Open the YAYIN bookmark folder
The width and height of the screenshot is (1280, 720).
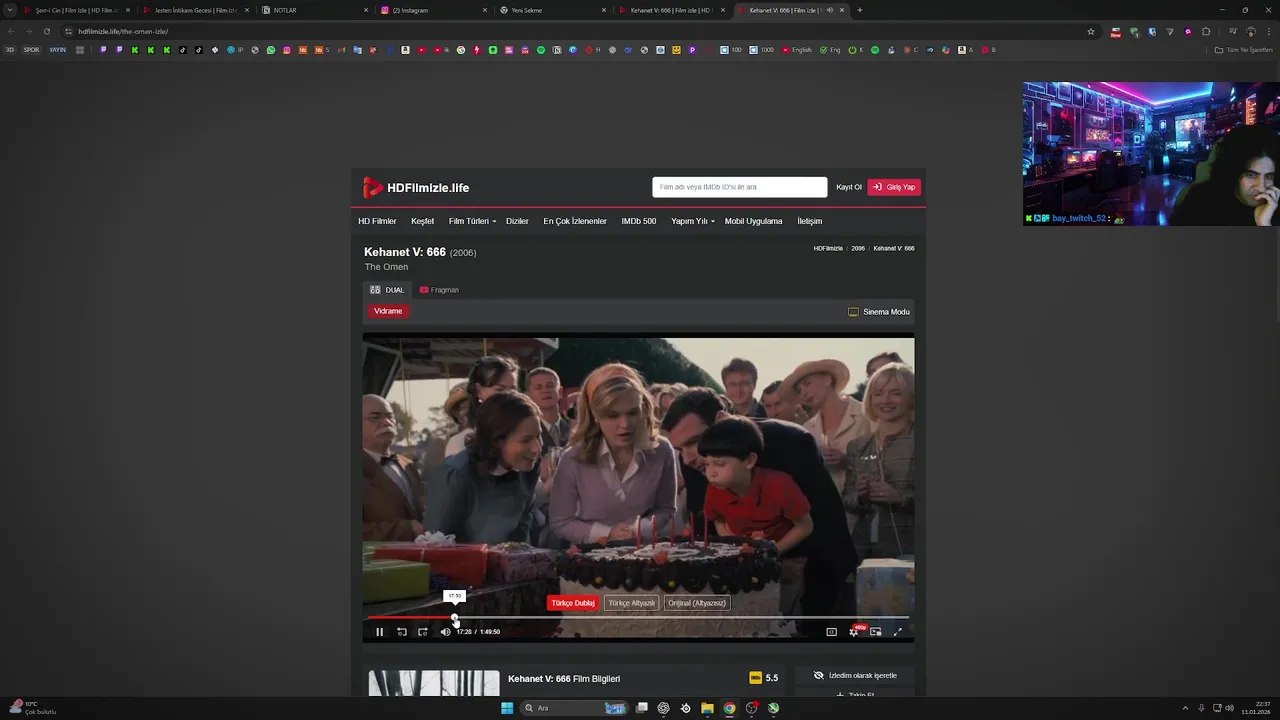click(x=57, y=50)
